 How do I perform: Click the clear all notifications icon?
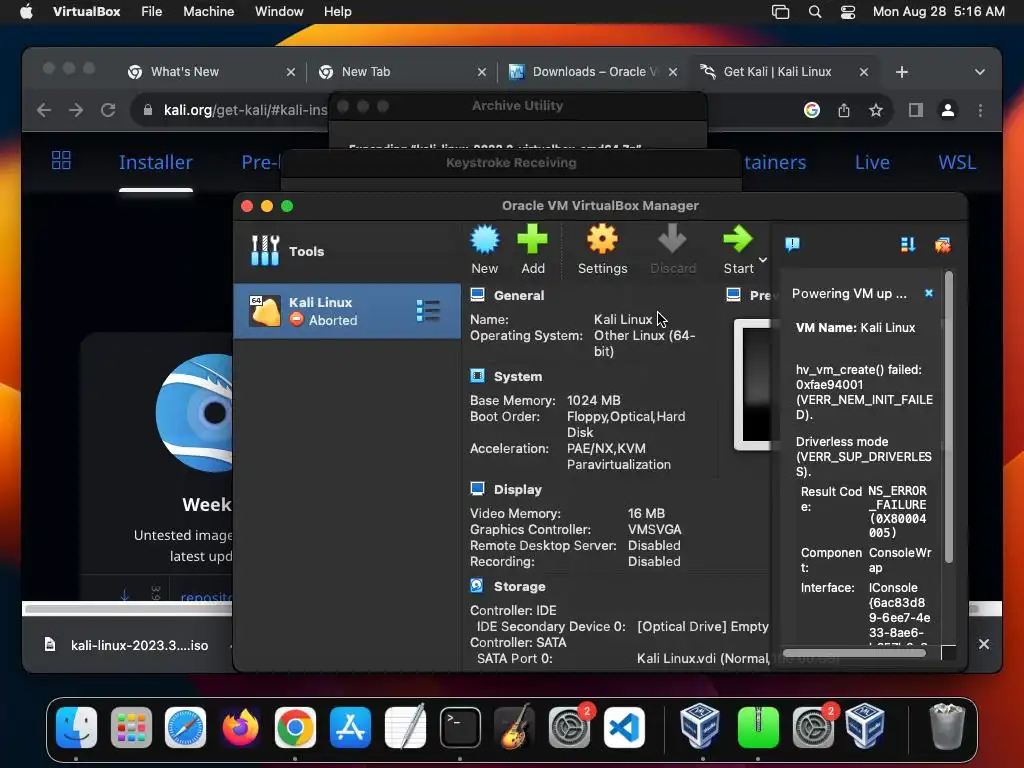click(942, 245)
